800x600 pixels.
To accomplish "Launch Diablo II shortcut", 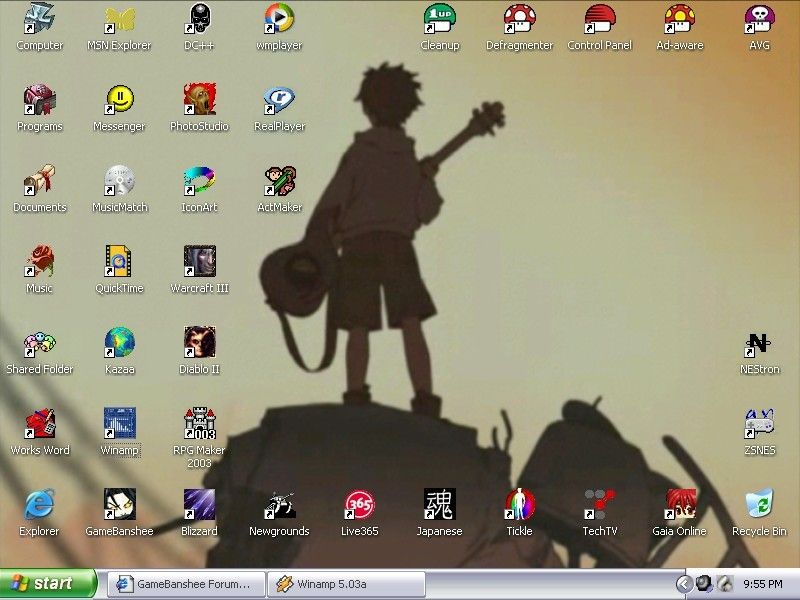I will [199, 342].
